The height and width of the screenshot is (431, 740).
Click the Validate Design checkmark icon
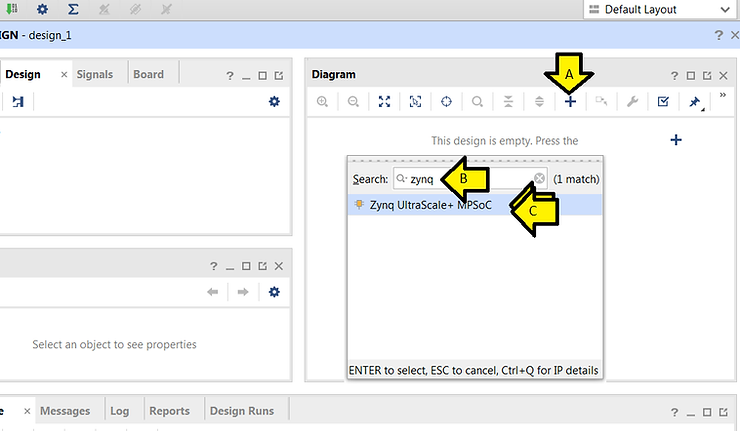click(x=663, y=102)
